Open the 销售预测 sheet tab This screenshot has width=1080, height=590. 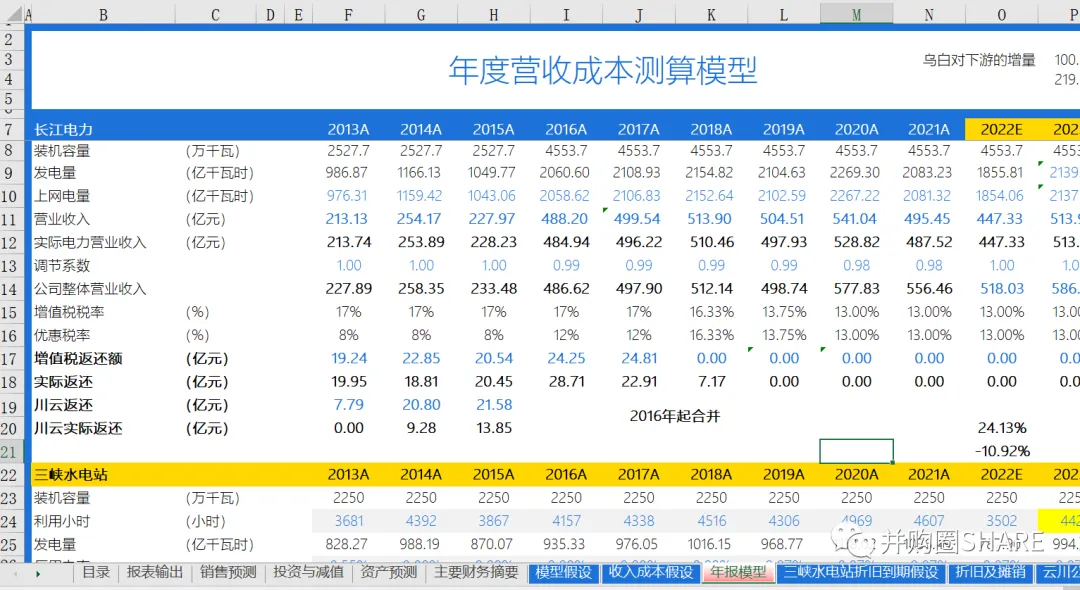click(x=228, y=572)
